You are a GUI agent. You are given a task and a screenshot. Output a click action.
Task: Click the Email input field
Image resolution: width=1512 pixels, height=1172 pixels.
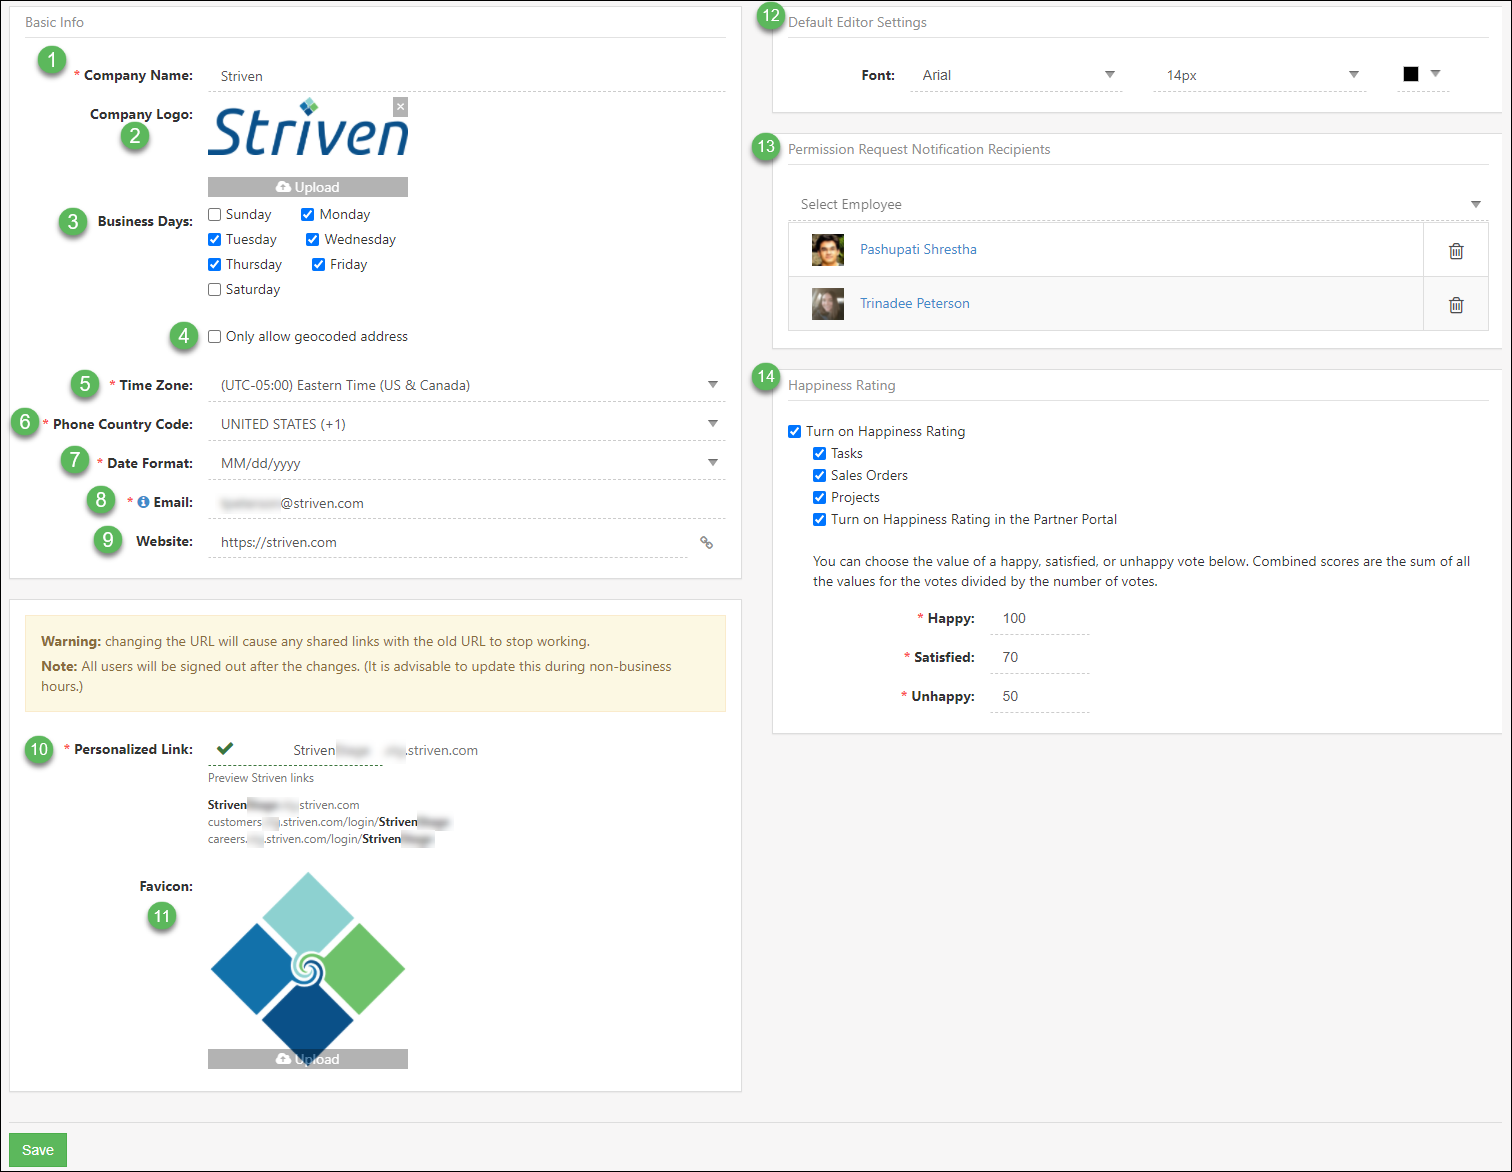coord(467,503)
